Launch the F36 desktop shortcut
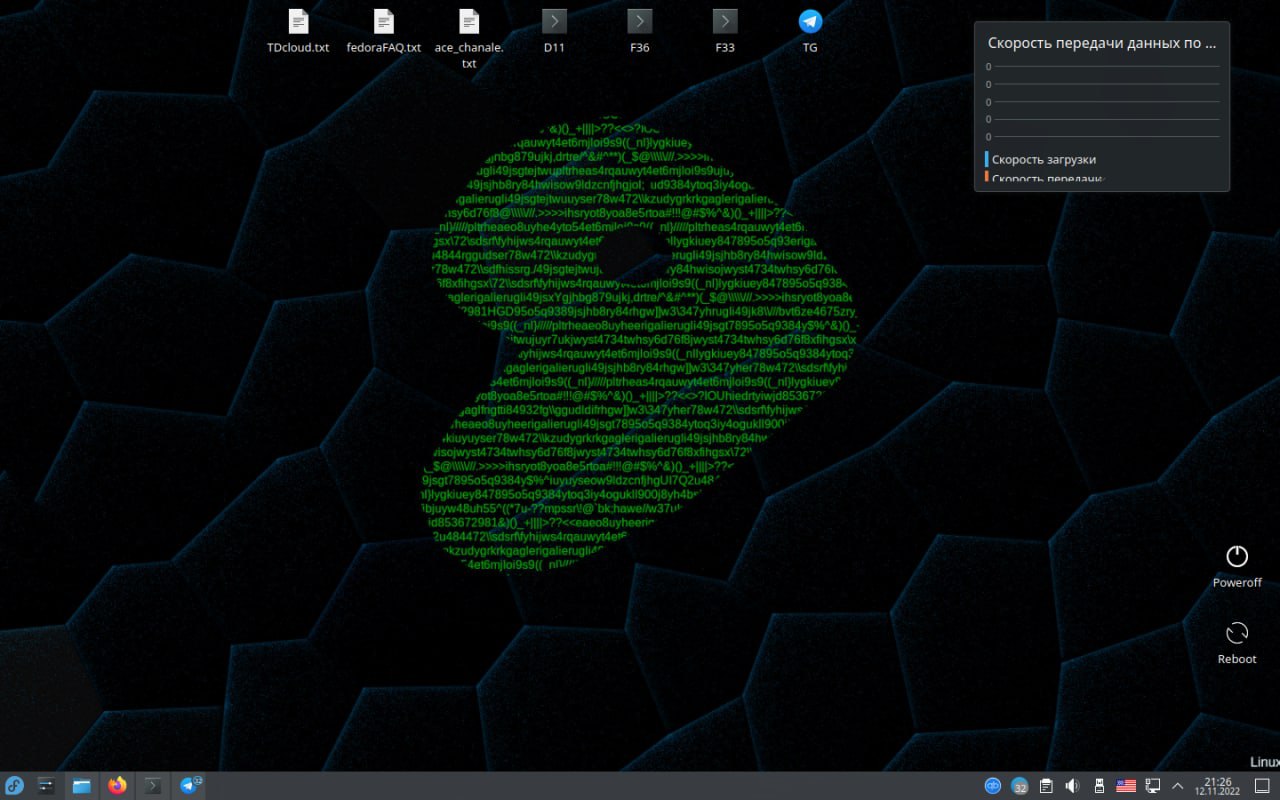 pyautogui.click(x=640, y=22)
